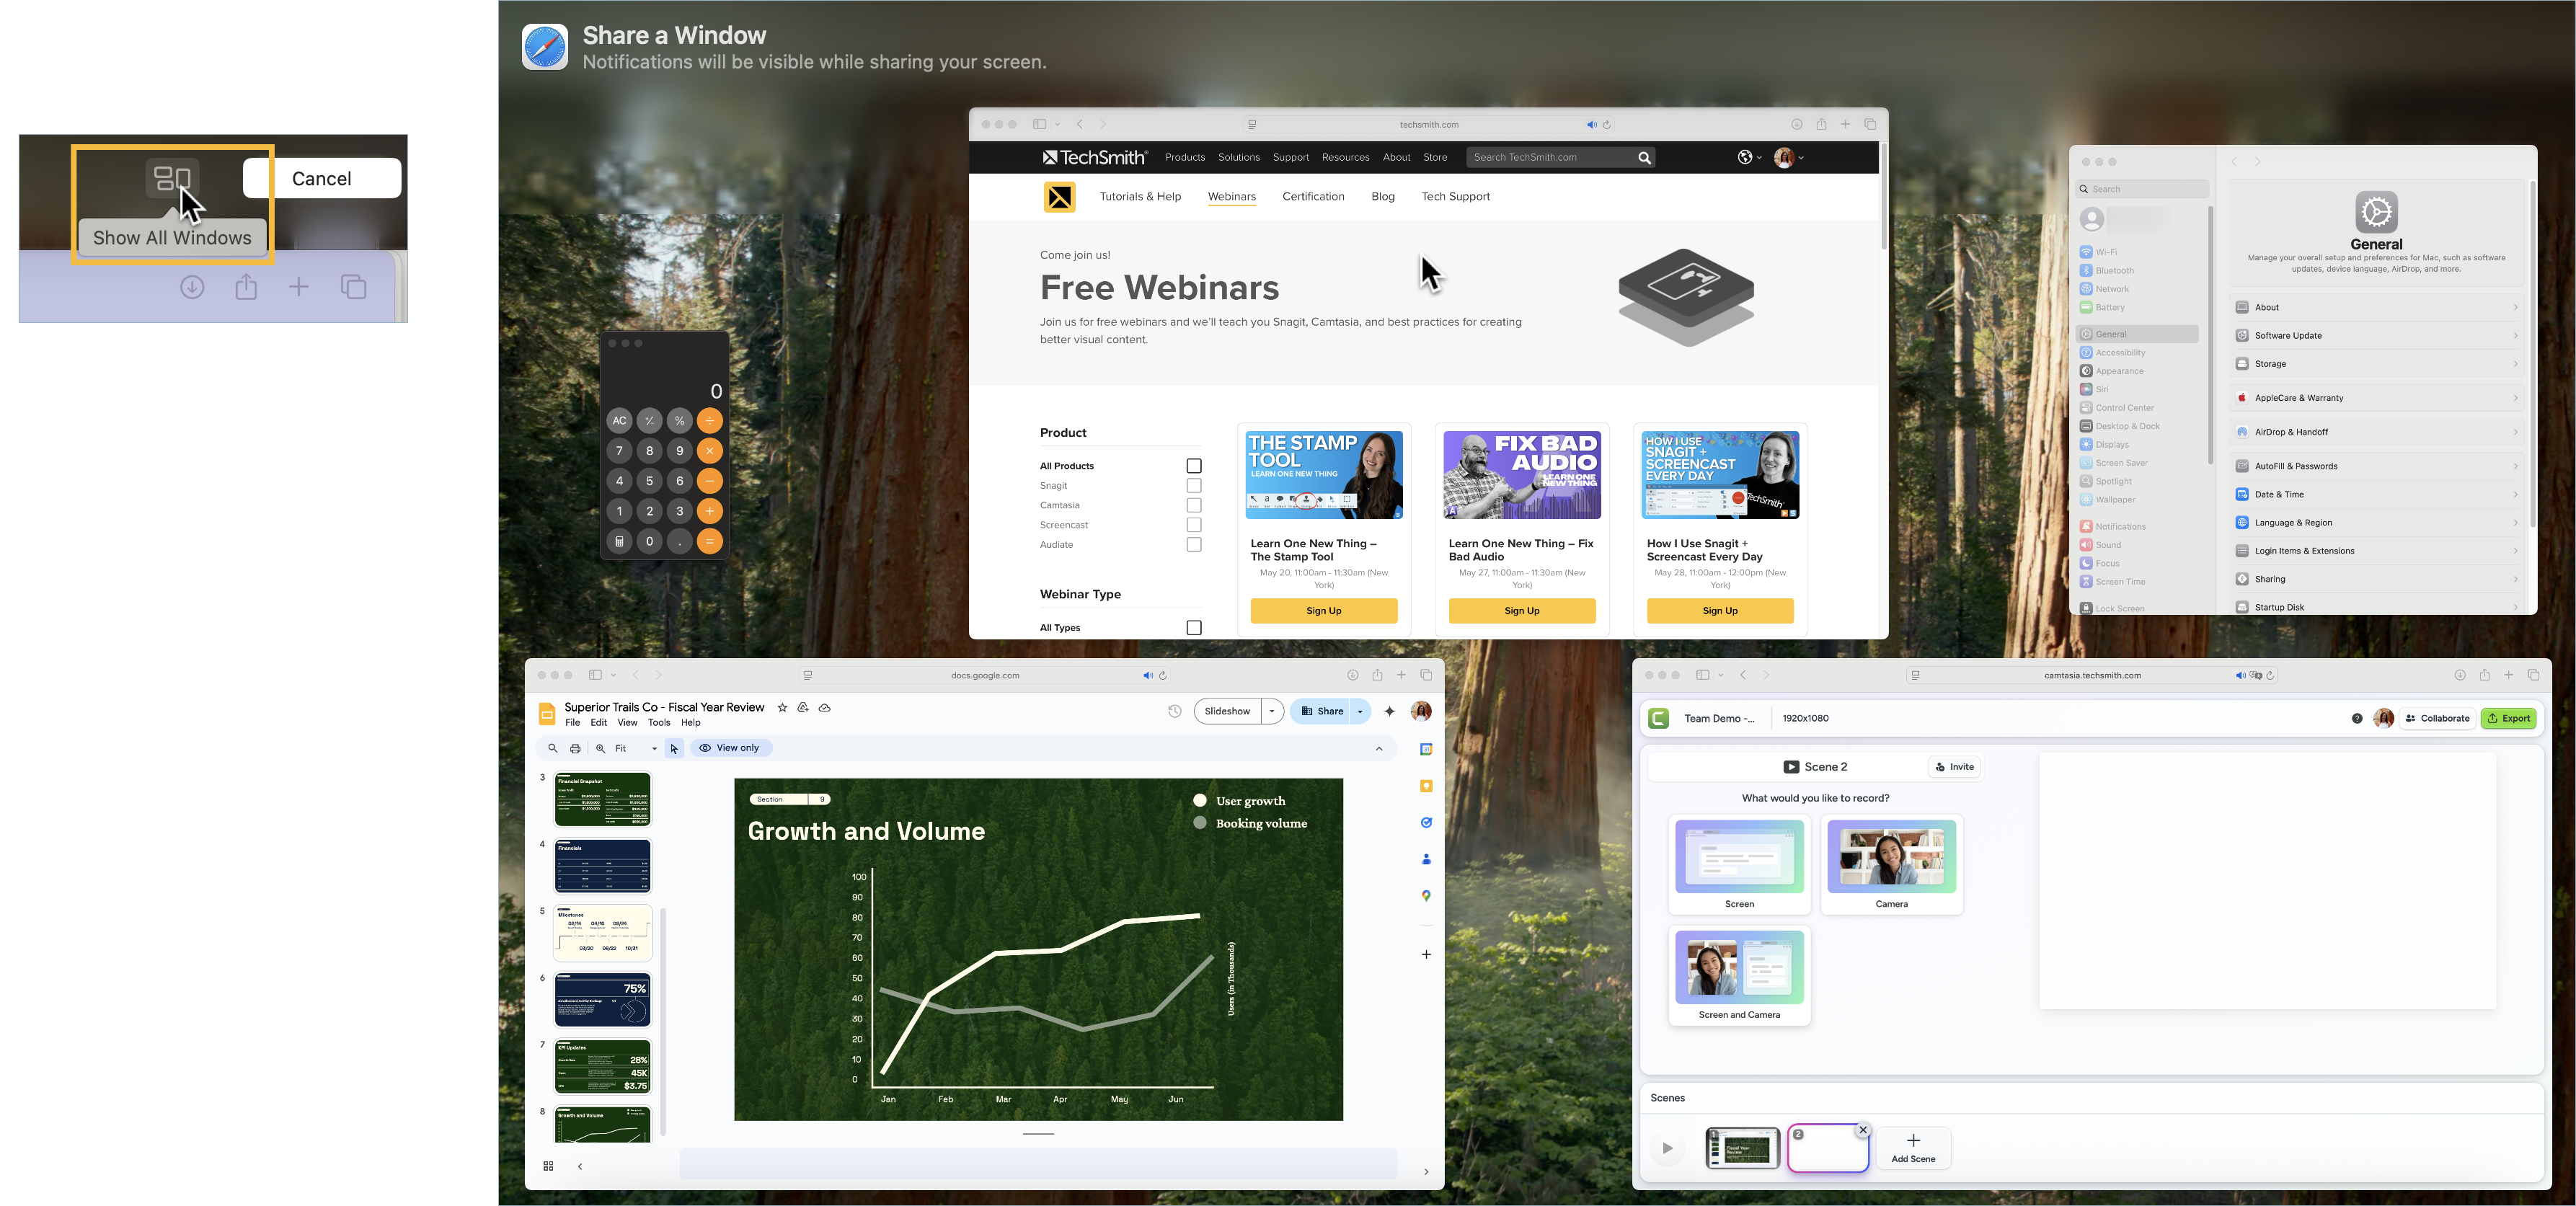The image size is (2576, 1206).
Task: Click the Show All Windows icon
Action: [173, 179]
